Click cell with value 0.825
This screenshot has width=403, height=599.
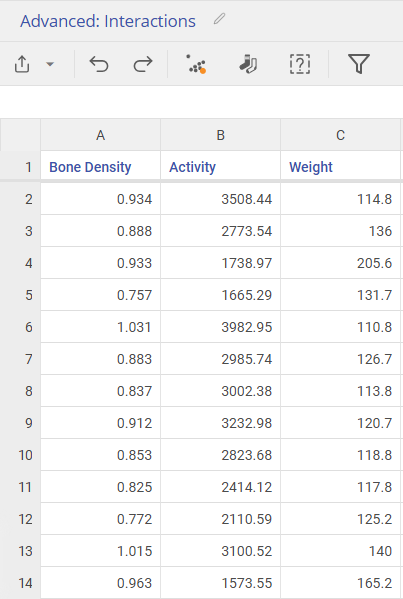click(100, 487)
